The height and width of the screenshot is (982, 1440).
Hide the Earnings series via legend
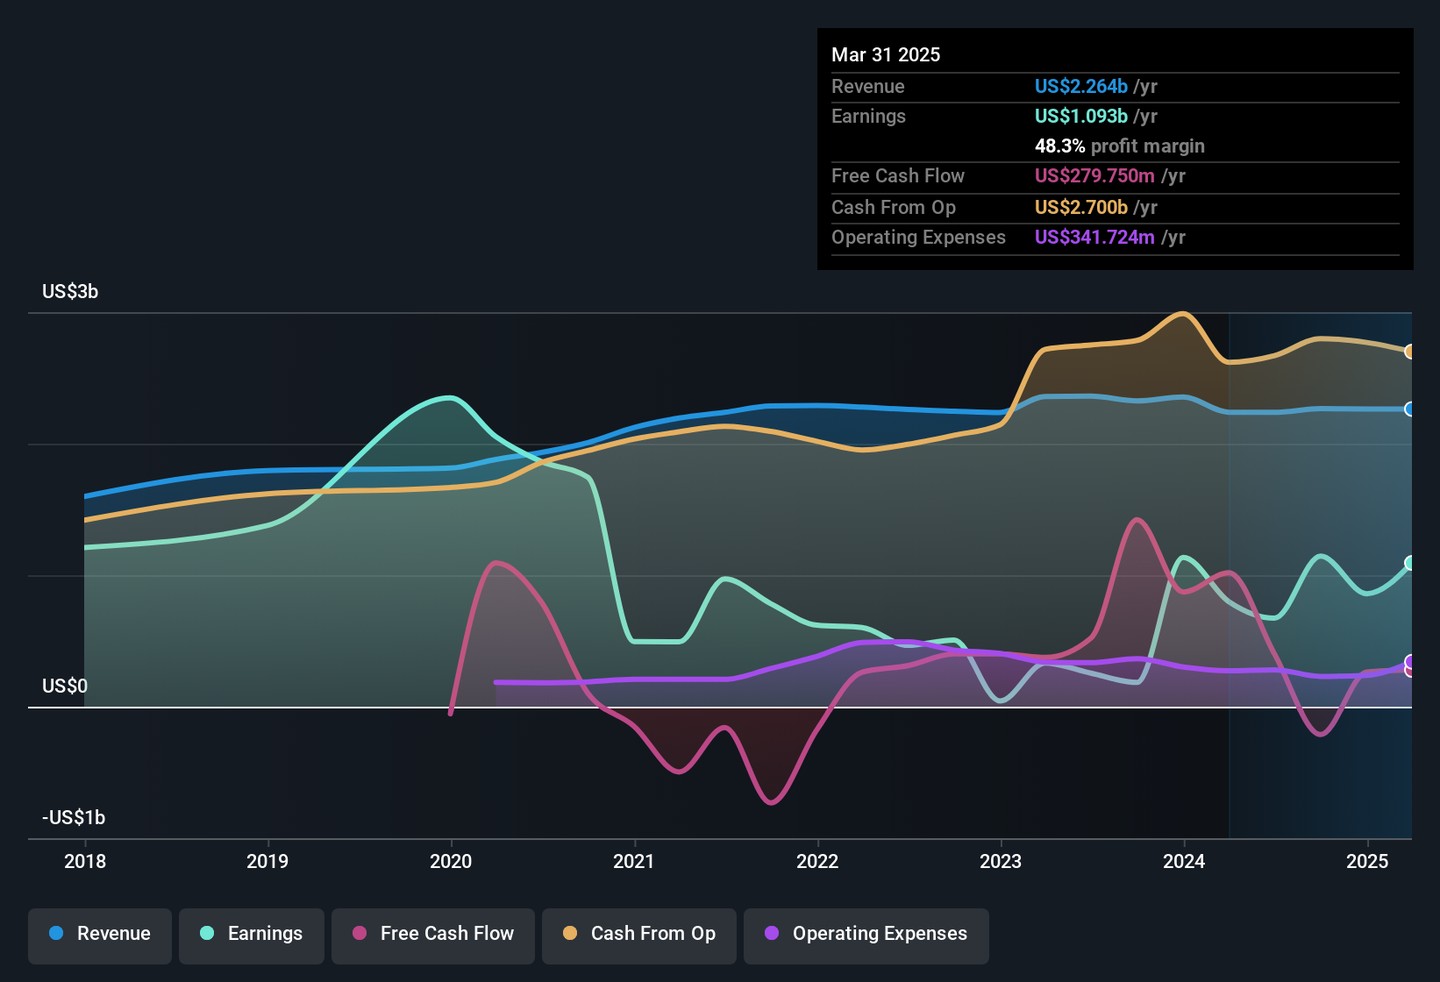[252, 935]
